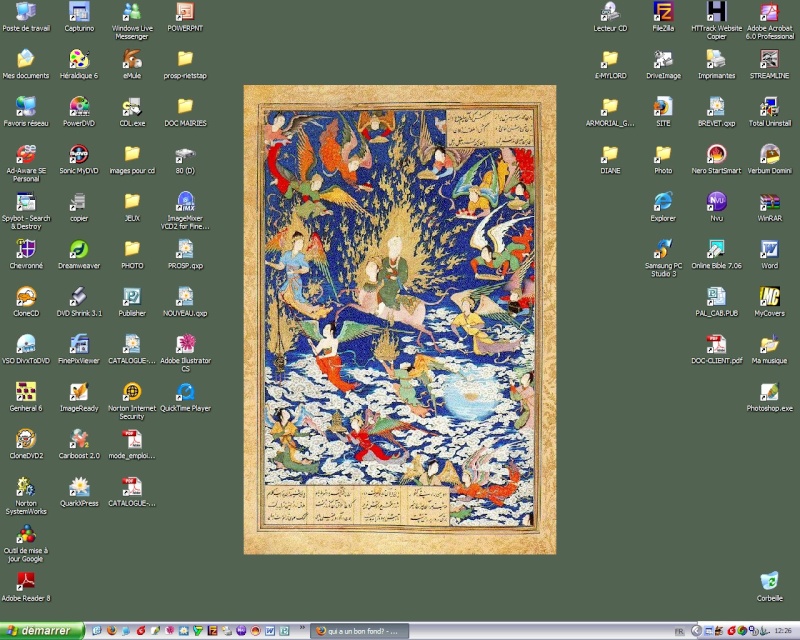Open the HTTrack Website Copier icon

pyautogui.click(x=716, y=20)
